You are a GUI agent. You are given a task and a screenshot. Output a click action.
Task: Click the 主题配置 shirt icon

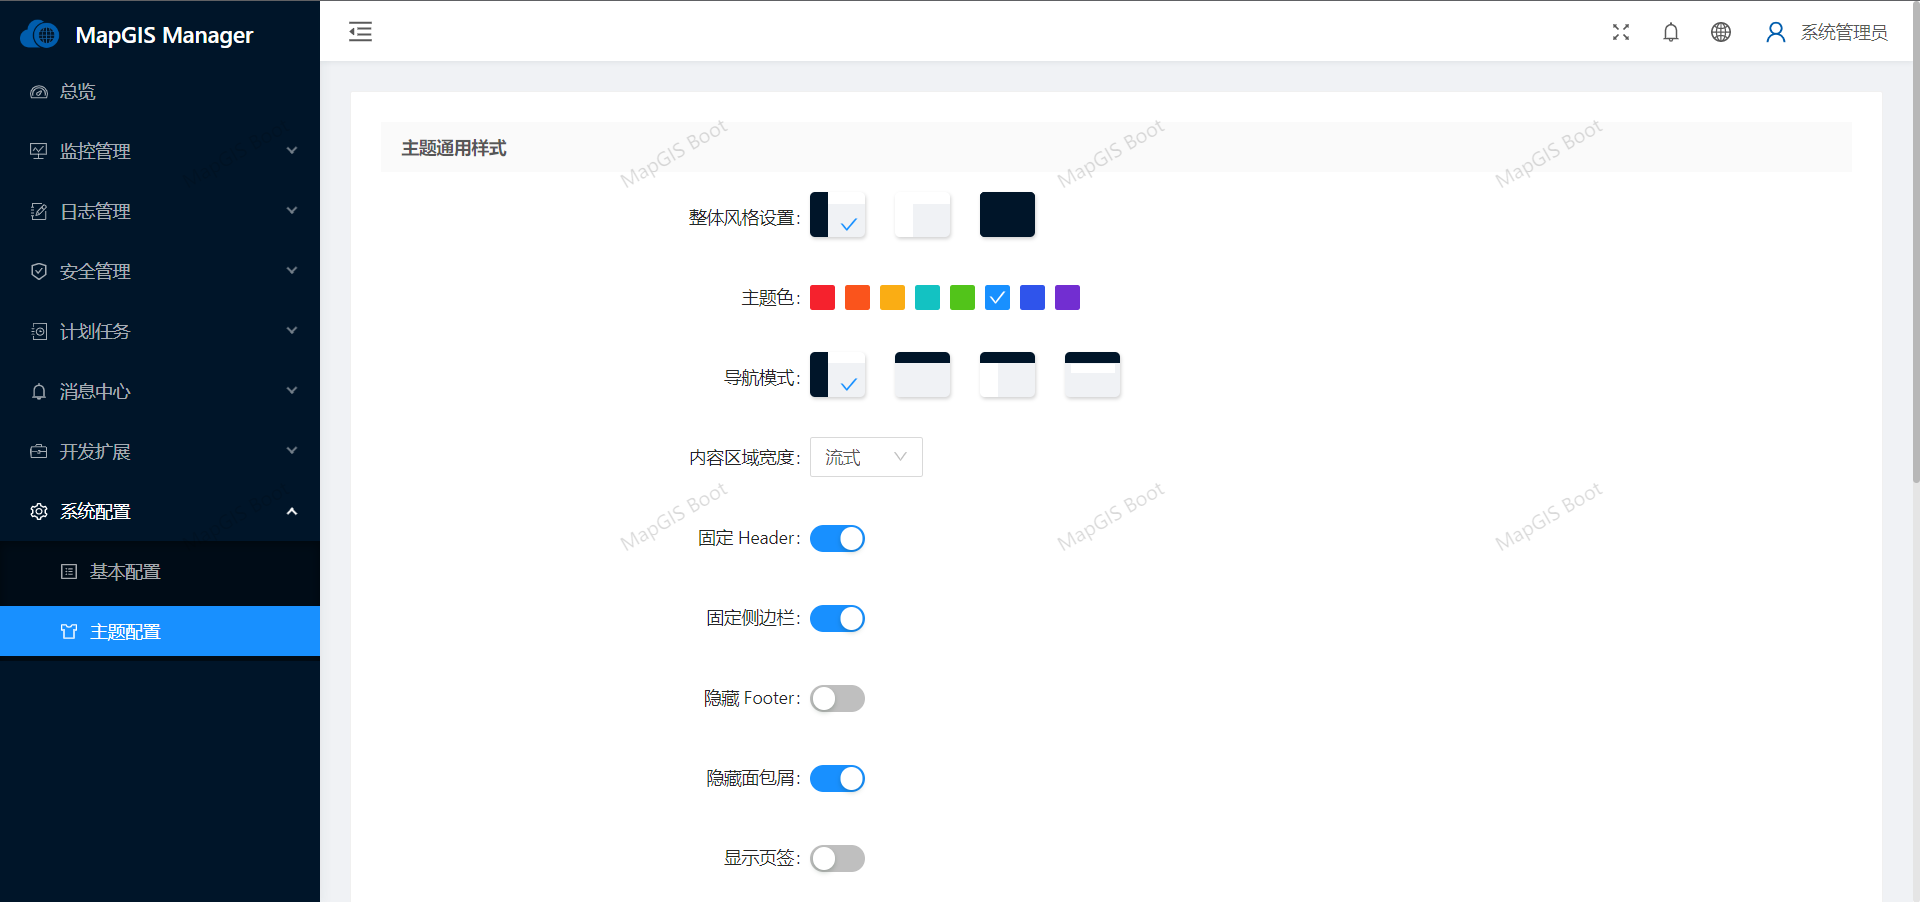point(69,631)
